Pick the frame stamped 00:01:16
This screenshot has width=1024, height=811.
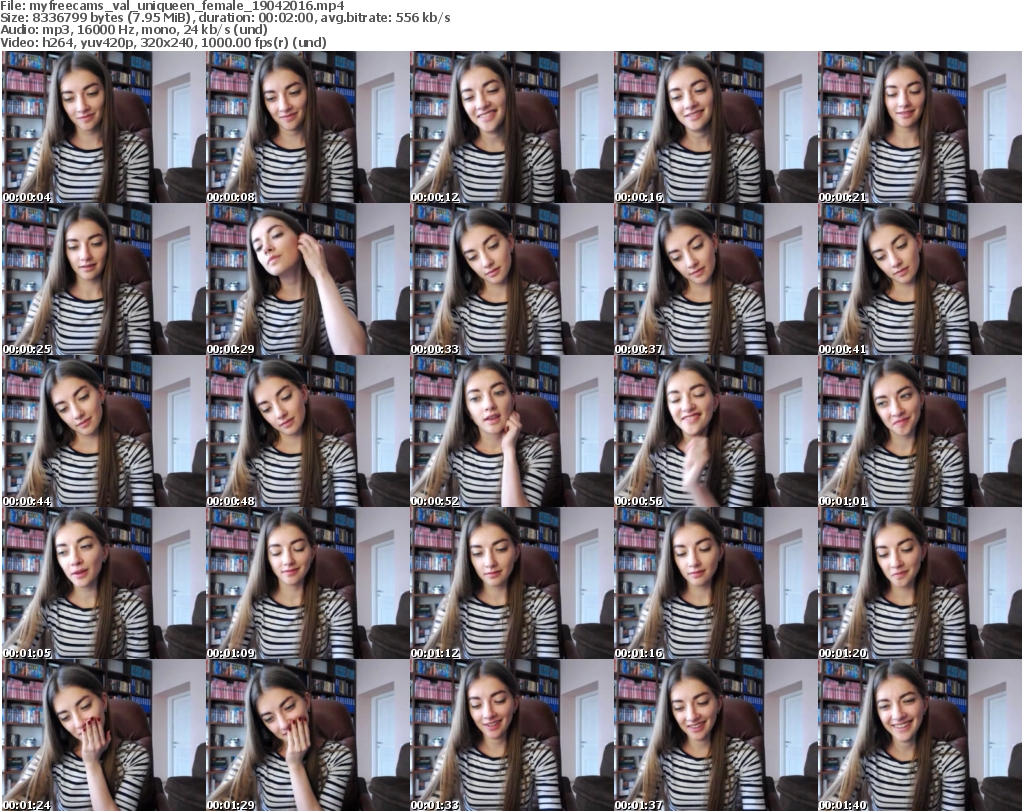(715, 583)
